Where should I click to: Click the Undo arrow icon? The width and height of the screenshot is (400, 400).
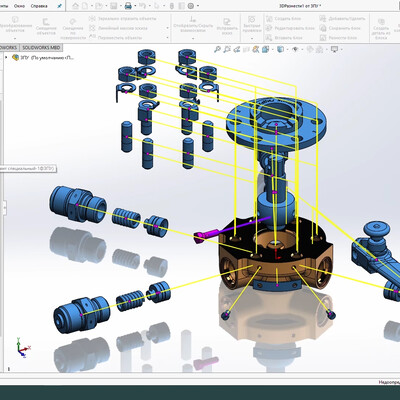coord(142,6)
